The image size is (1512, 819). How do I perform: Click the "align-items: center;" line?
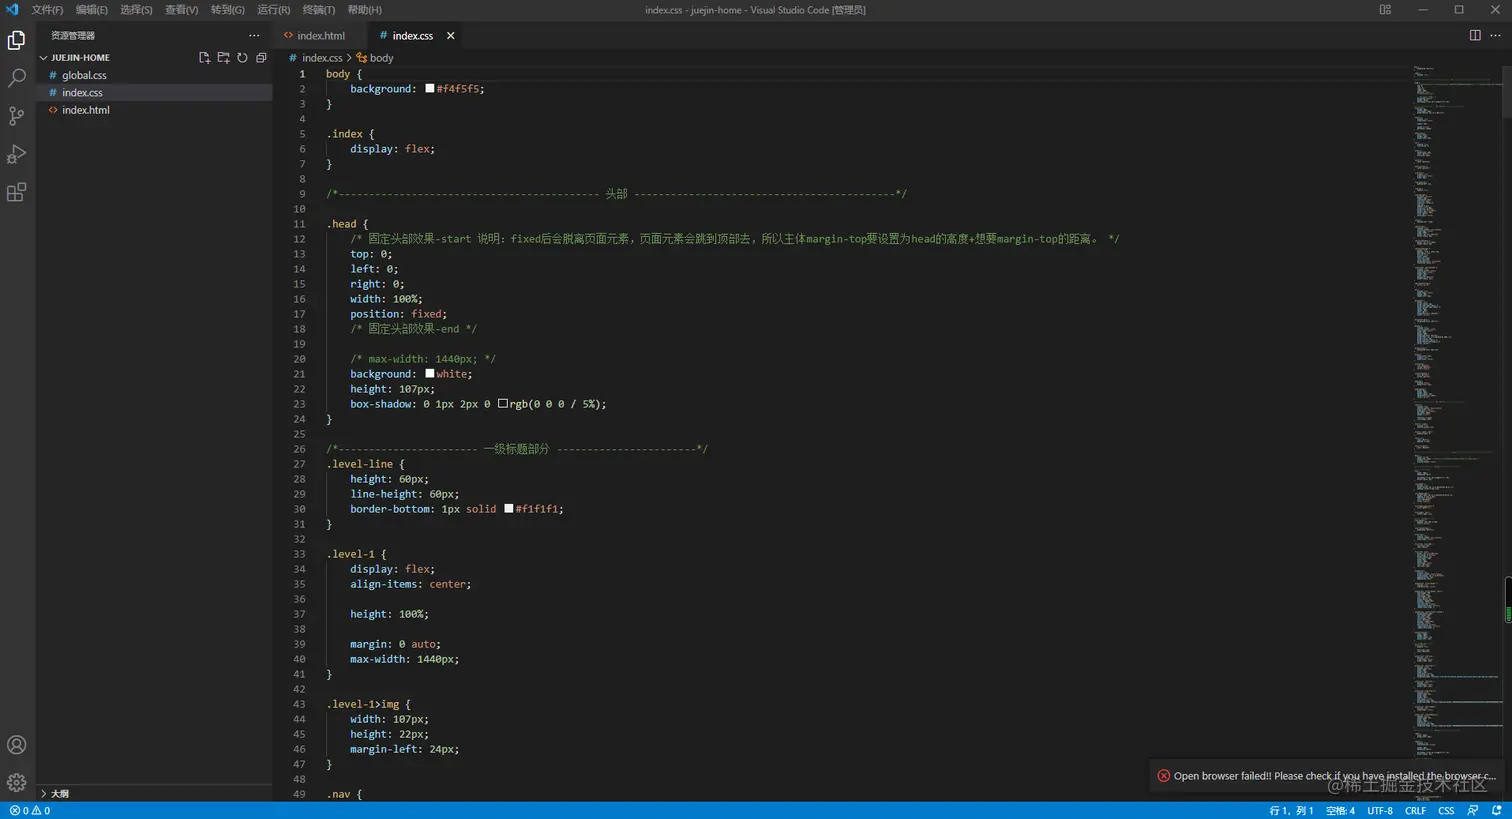tap(410, 584)
